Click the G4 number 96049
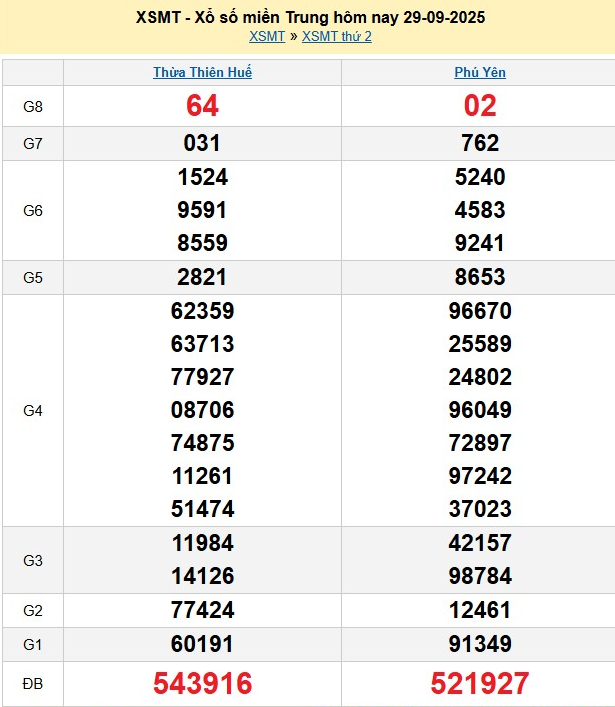 480,410
